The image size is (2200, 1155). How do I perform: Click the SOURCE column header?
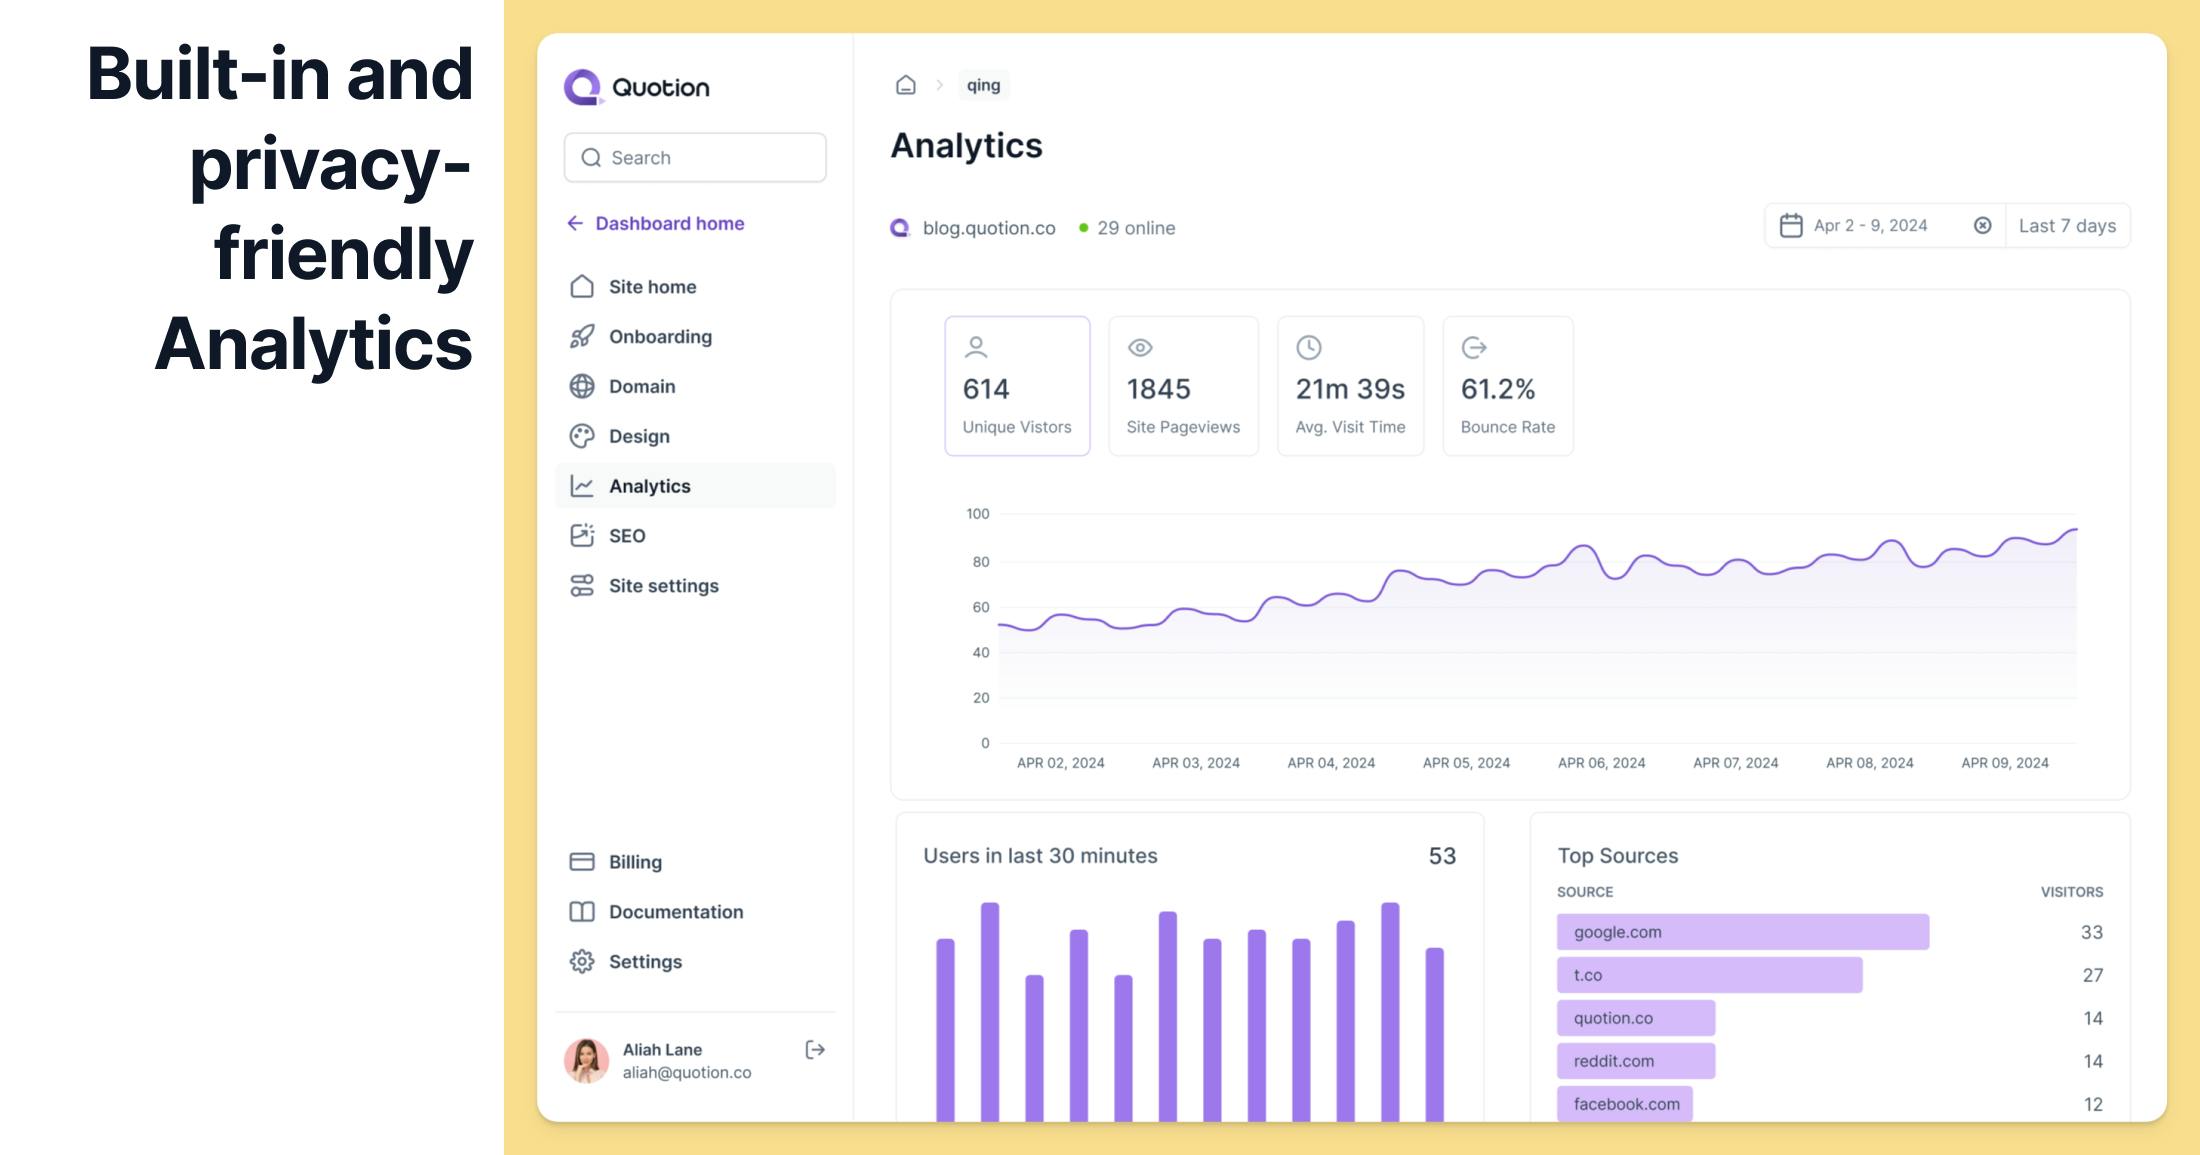(x=1585, y=892)
